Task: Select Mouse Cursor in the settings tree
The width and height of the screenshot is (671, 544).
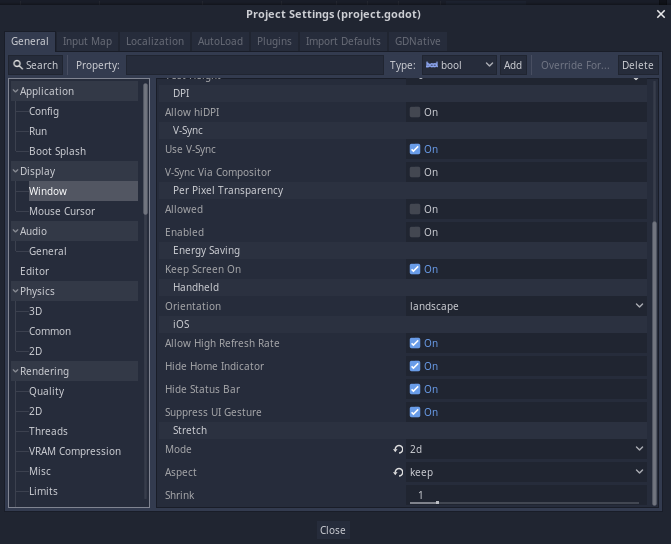Action: pos(62,211)
